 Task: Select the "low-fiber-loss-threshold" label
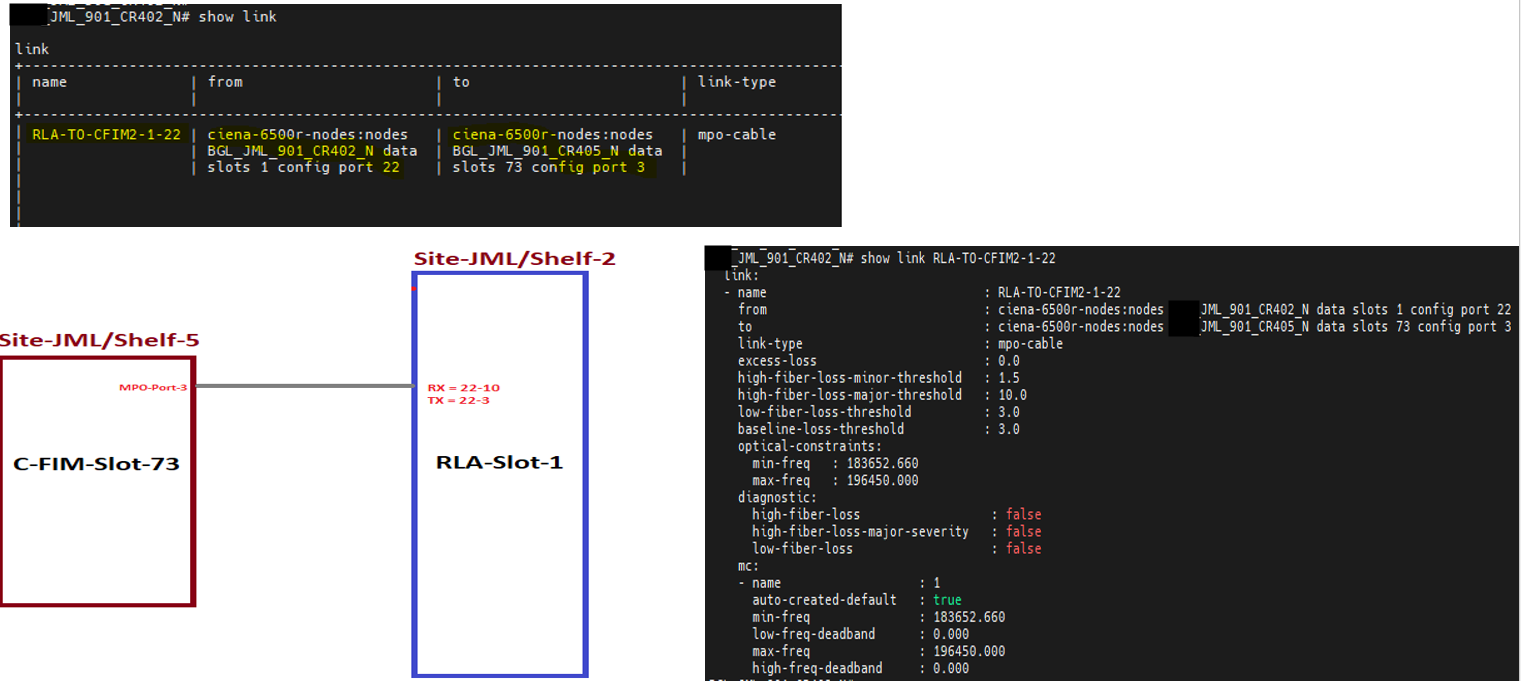coord(825,412)
